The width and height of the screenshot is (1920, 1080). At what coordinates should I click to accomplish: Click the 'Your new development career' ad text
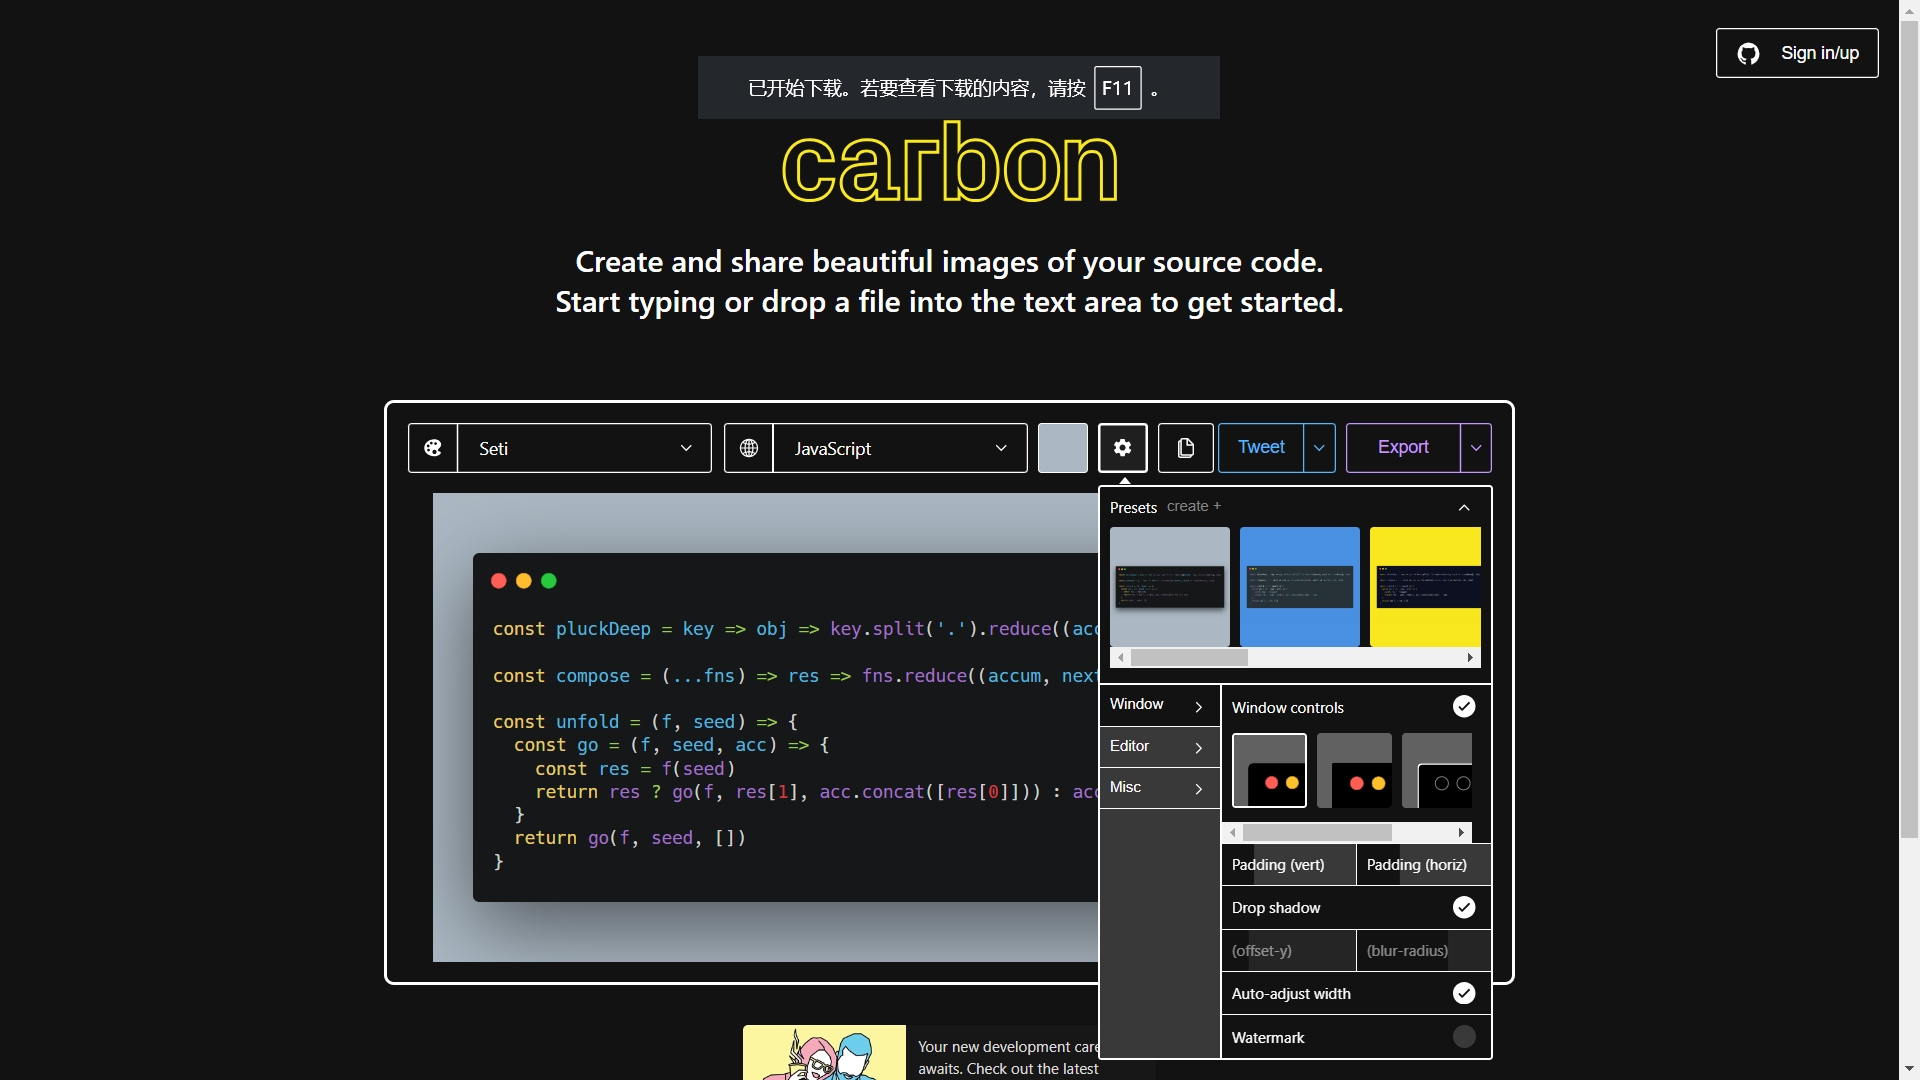[x=1008, y=1057]
